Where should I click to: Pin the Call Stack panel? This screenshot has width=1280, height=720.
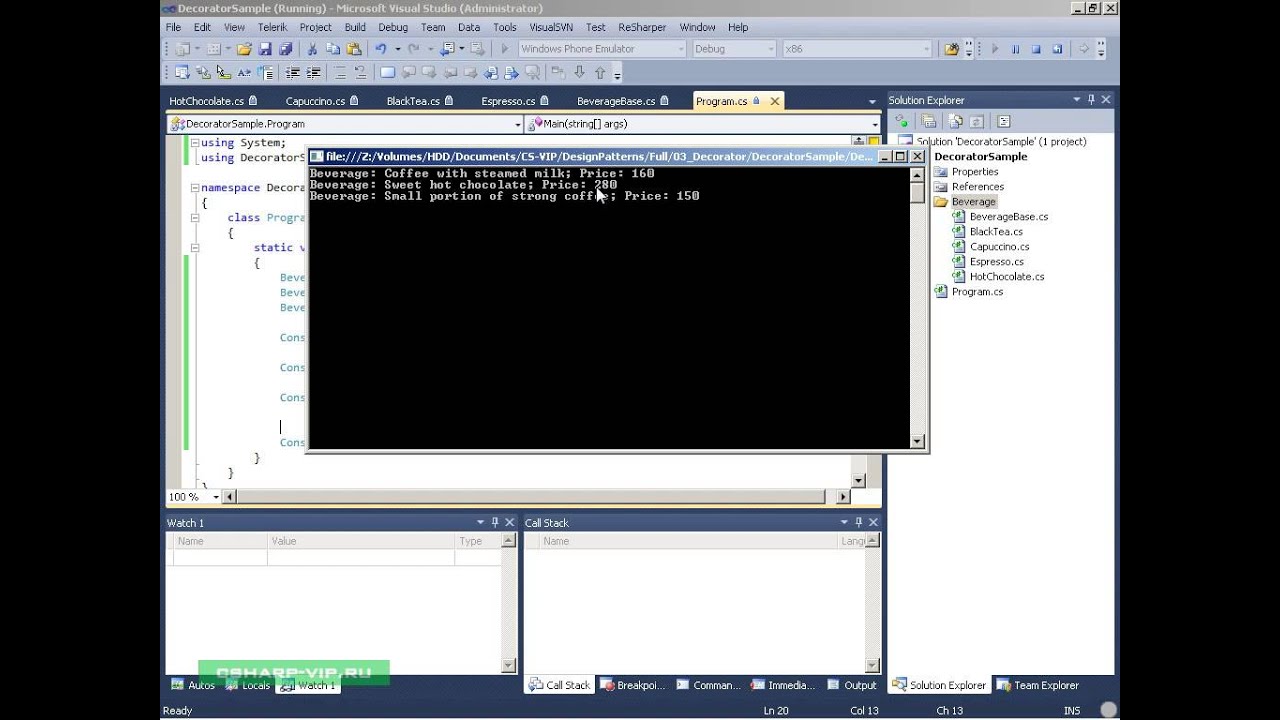pos(860,522)
